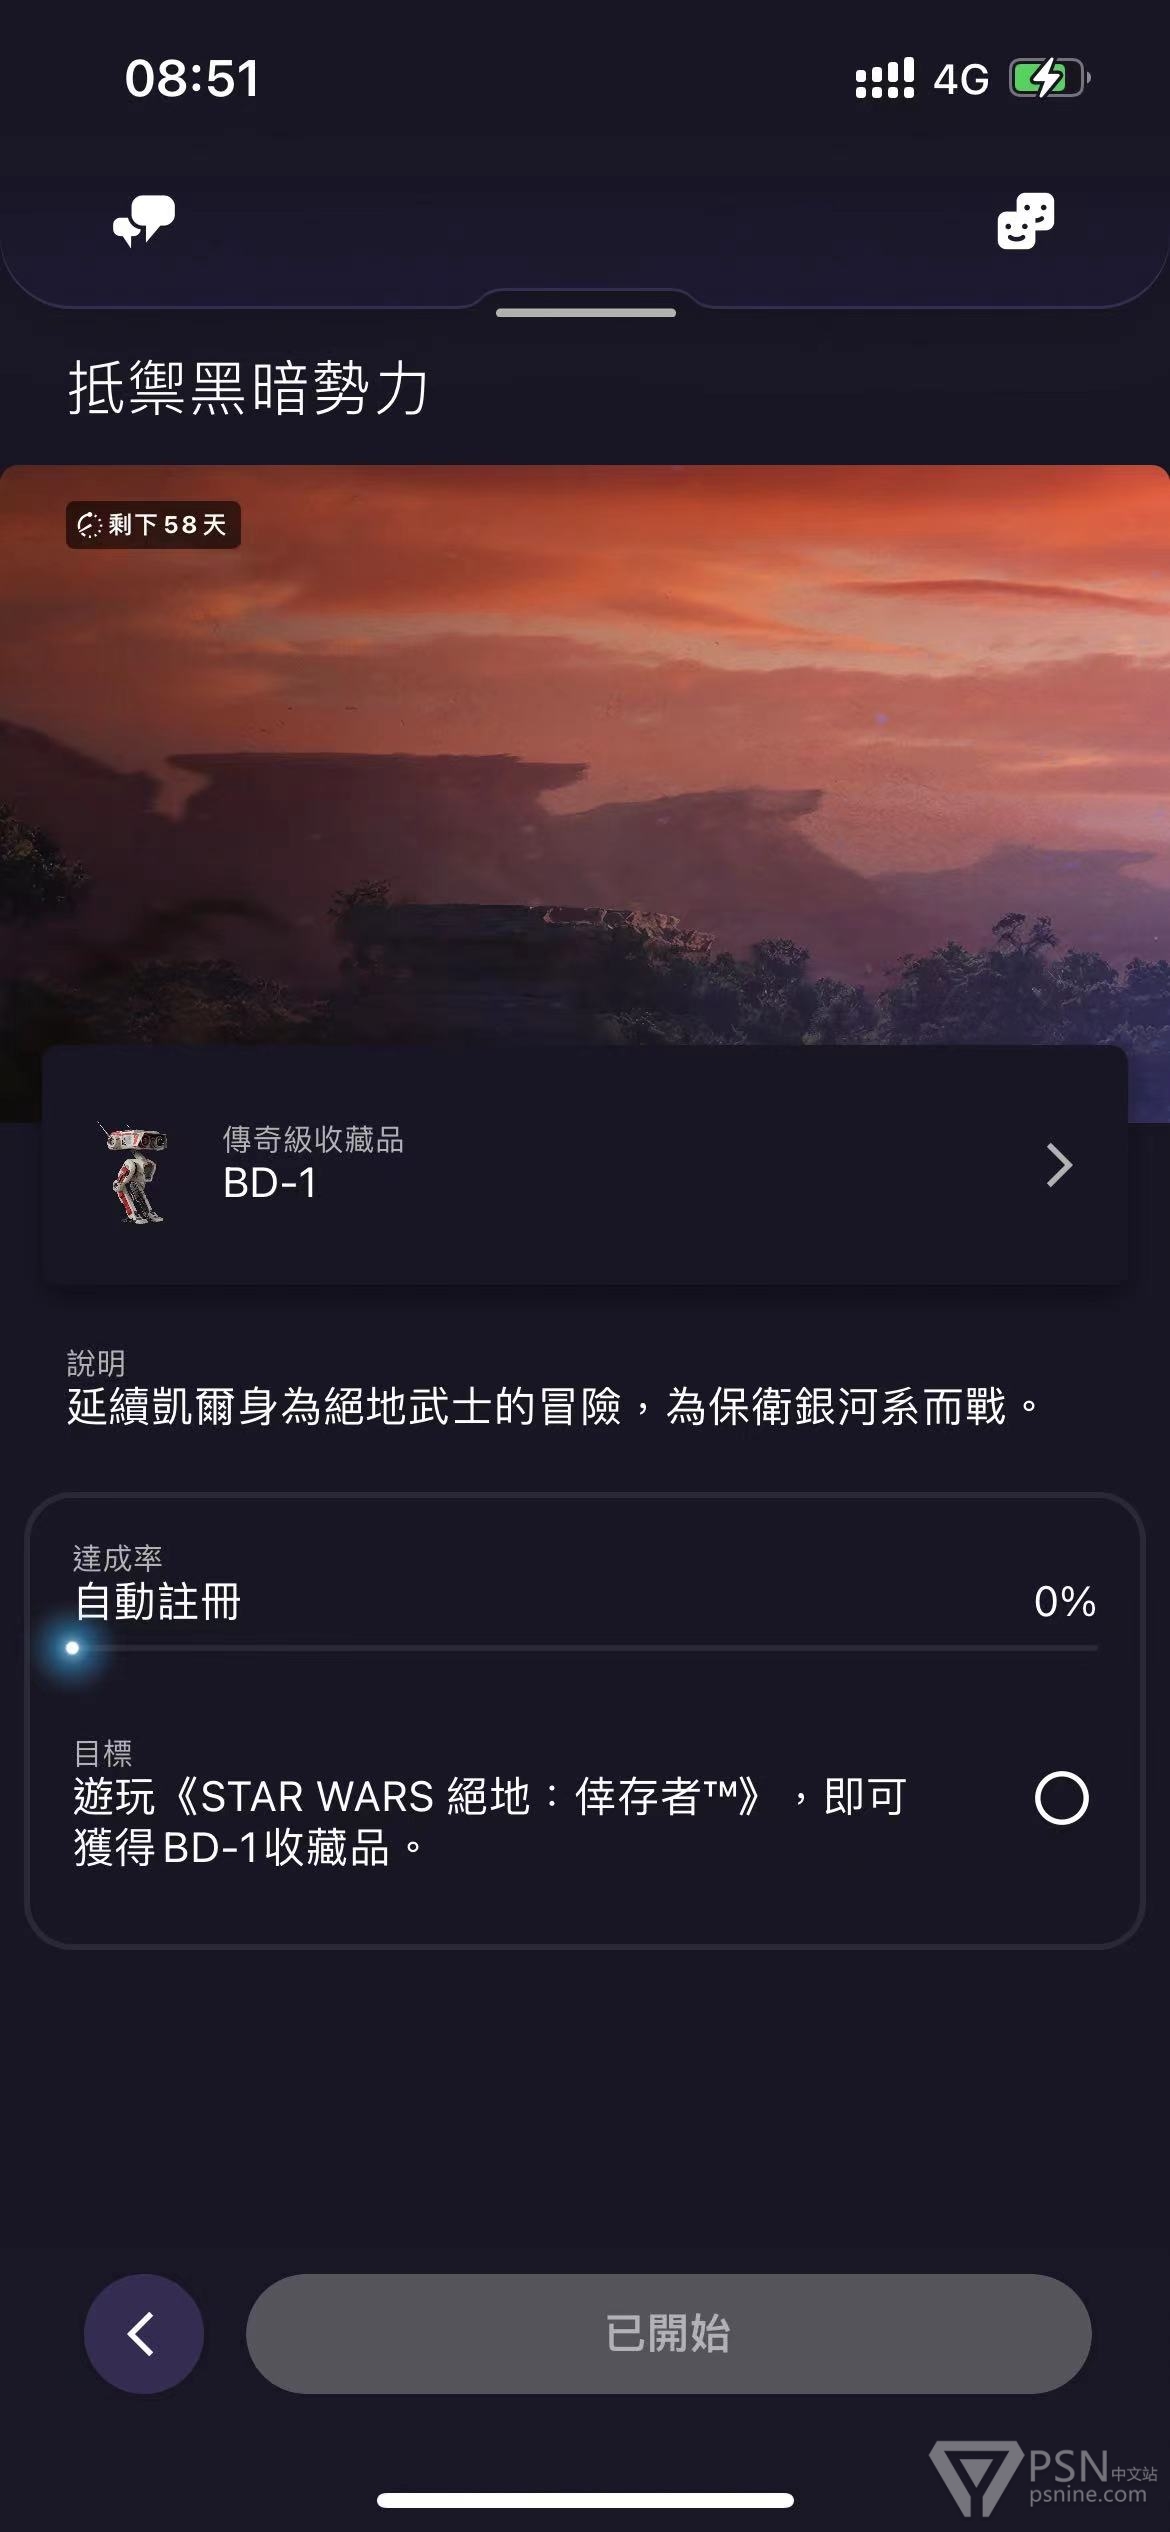Image resolution: width=1170 pixels, height=2532 pixels.
Task: Pull the top panel drag handle
Action: click(586, 313)
